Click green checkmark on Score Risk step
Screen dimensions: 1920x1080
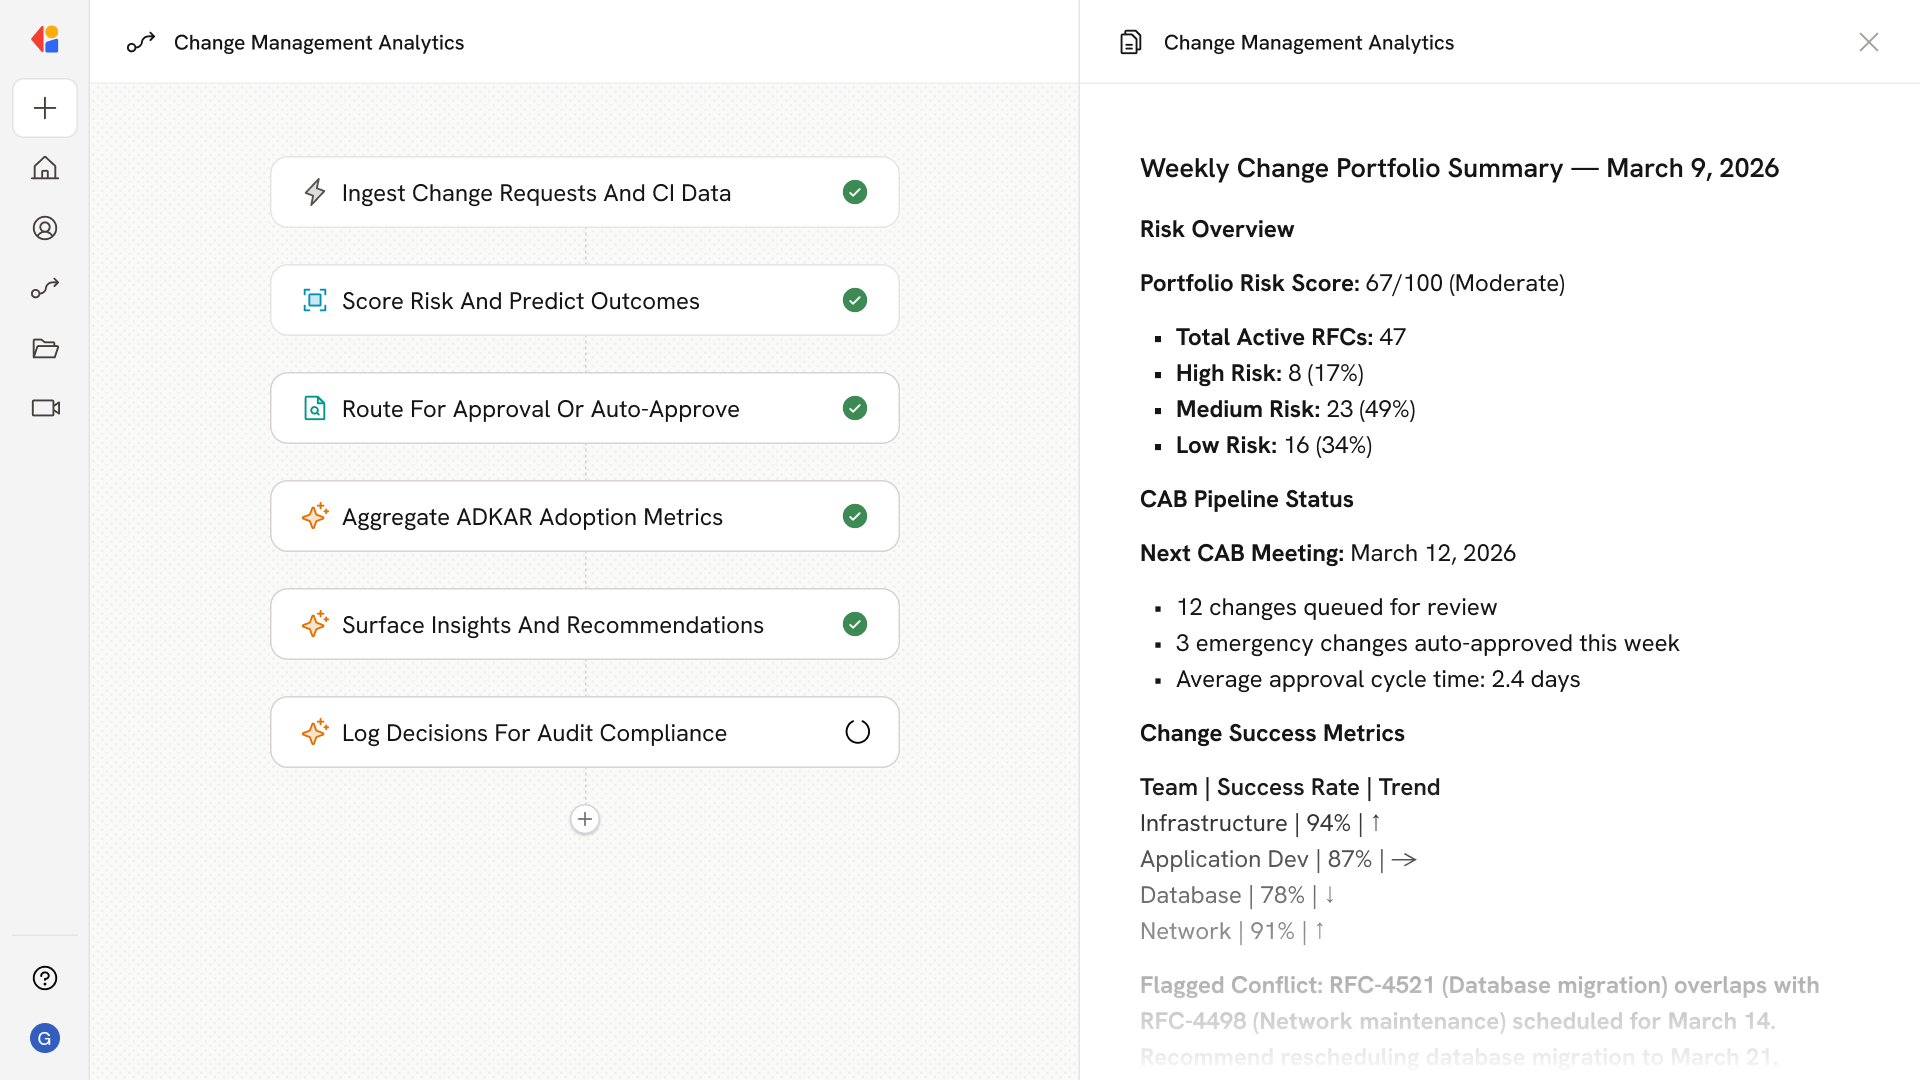click(855, 300)
